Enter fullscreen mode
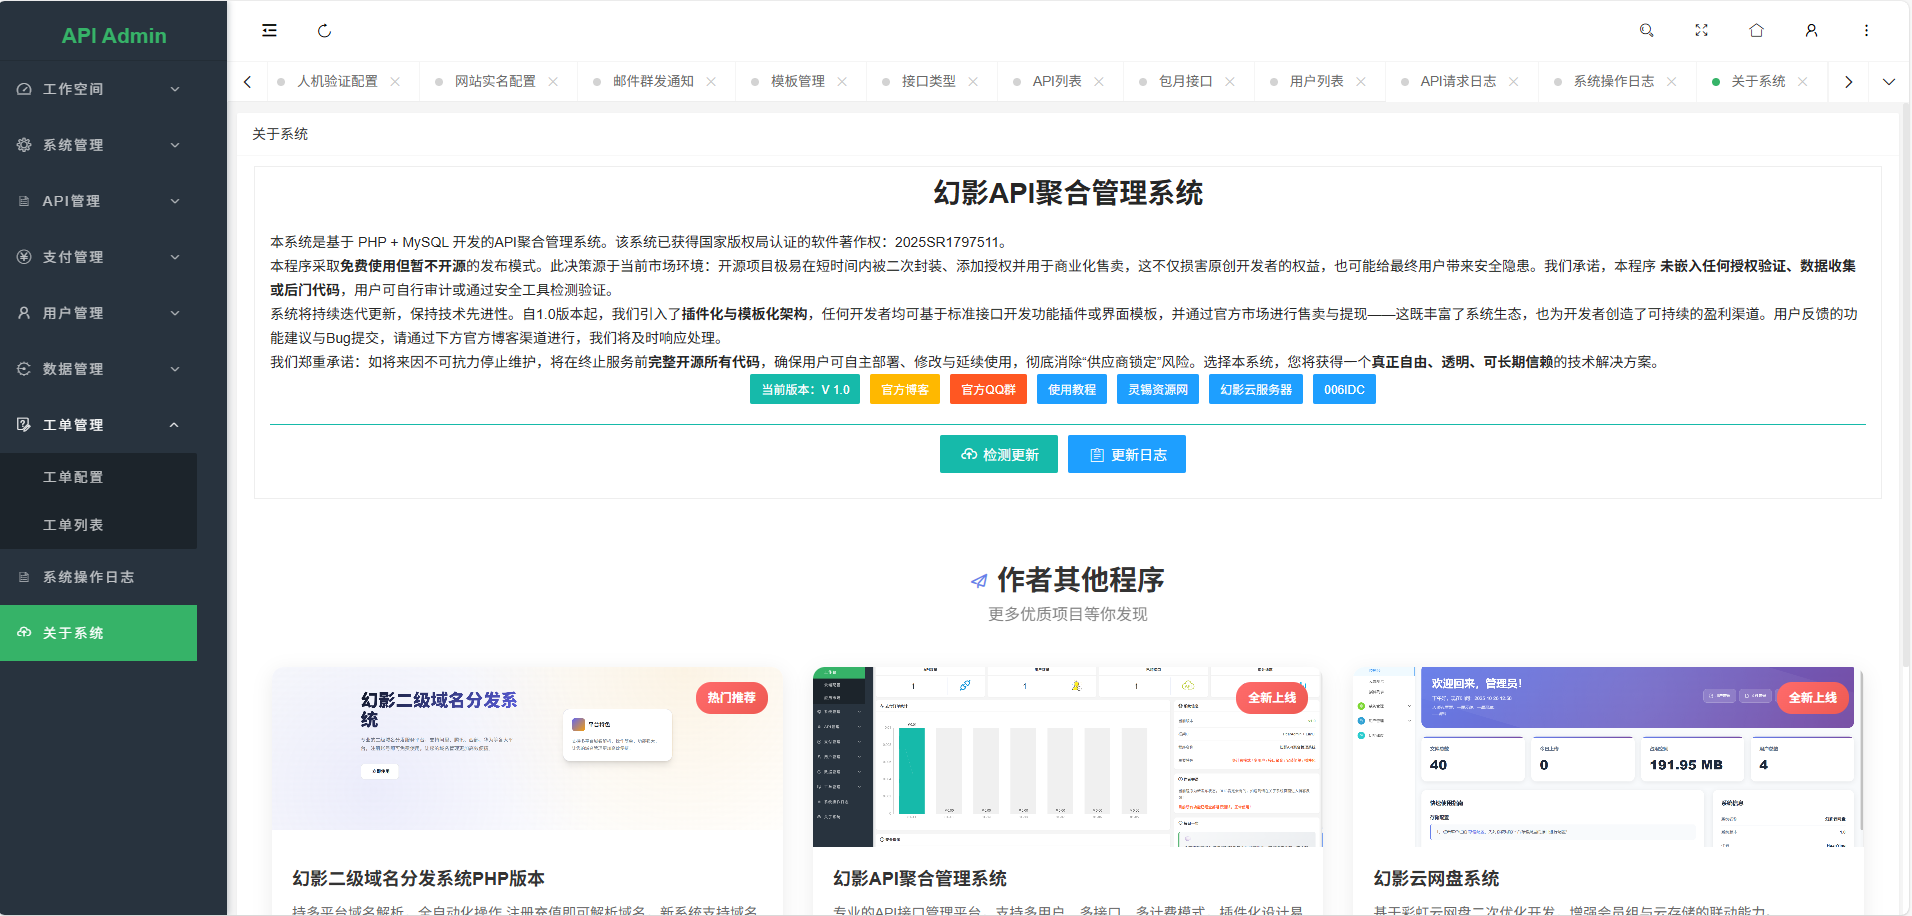This screenshot has height=916, width=1912. [1701, 30]
